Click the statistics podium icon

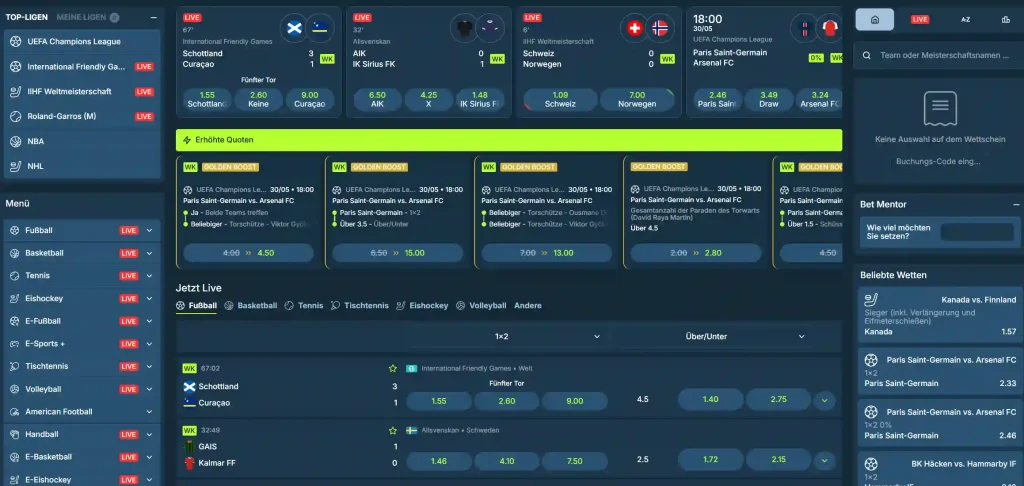coord(1005,19)
